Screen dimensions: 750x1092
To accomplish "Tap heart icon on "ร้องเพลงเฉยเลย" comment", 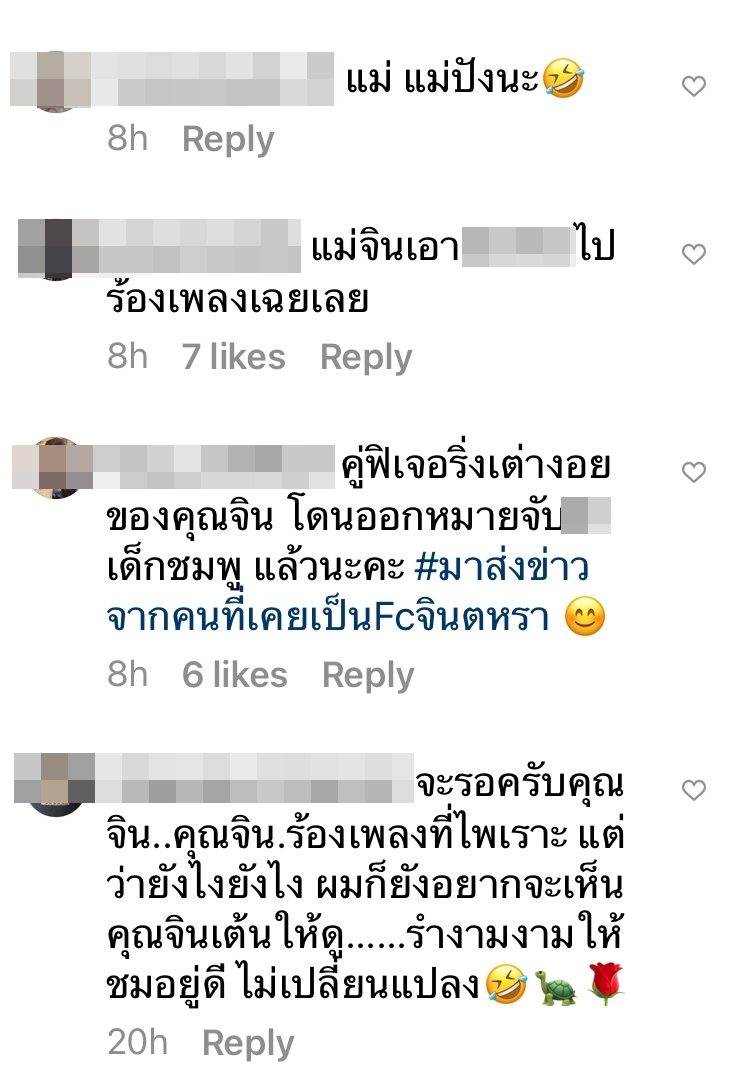I will pyautogui.click(x=694, y=254).
